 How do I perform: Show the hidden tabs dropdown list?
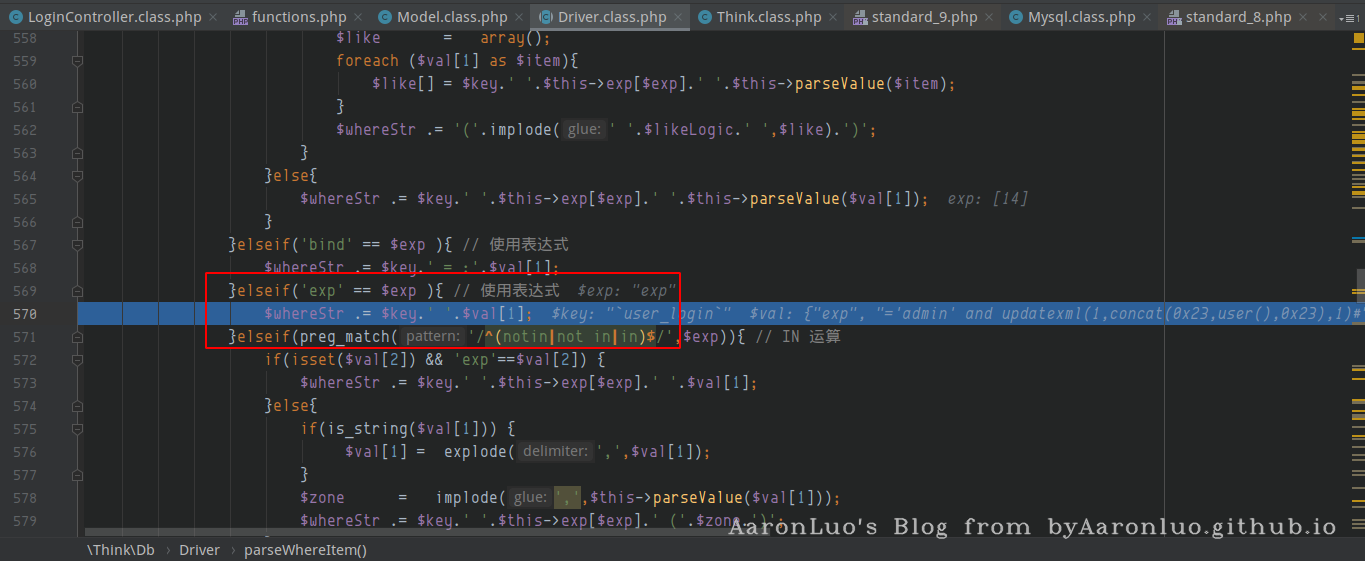pos(1347,17)
